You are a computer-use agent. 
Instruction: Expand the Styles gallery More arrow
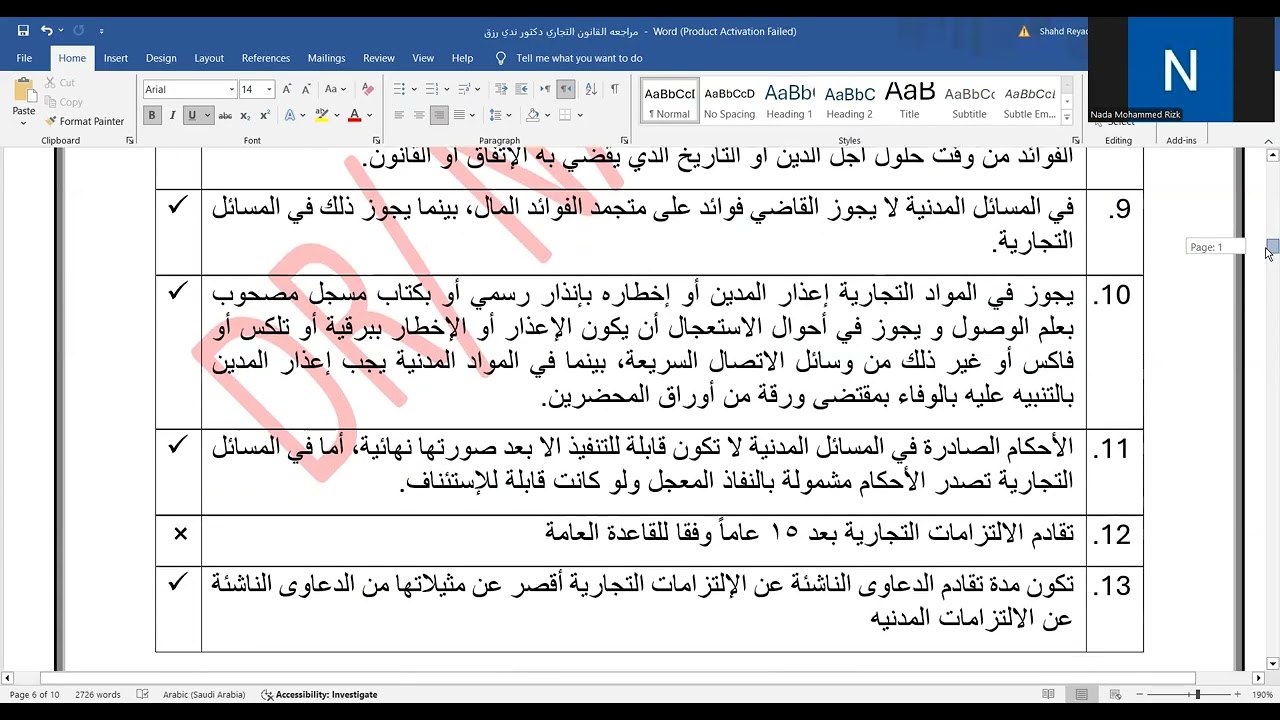1067,117
